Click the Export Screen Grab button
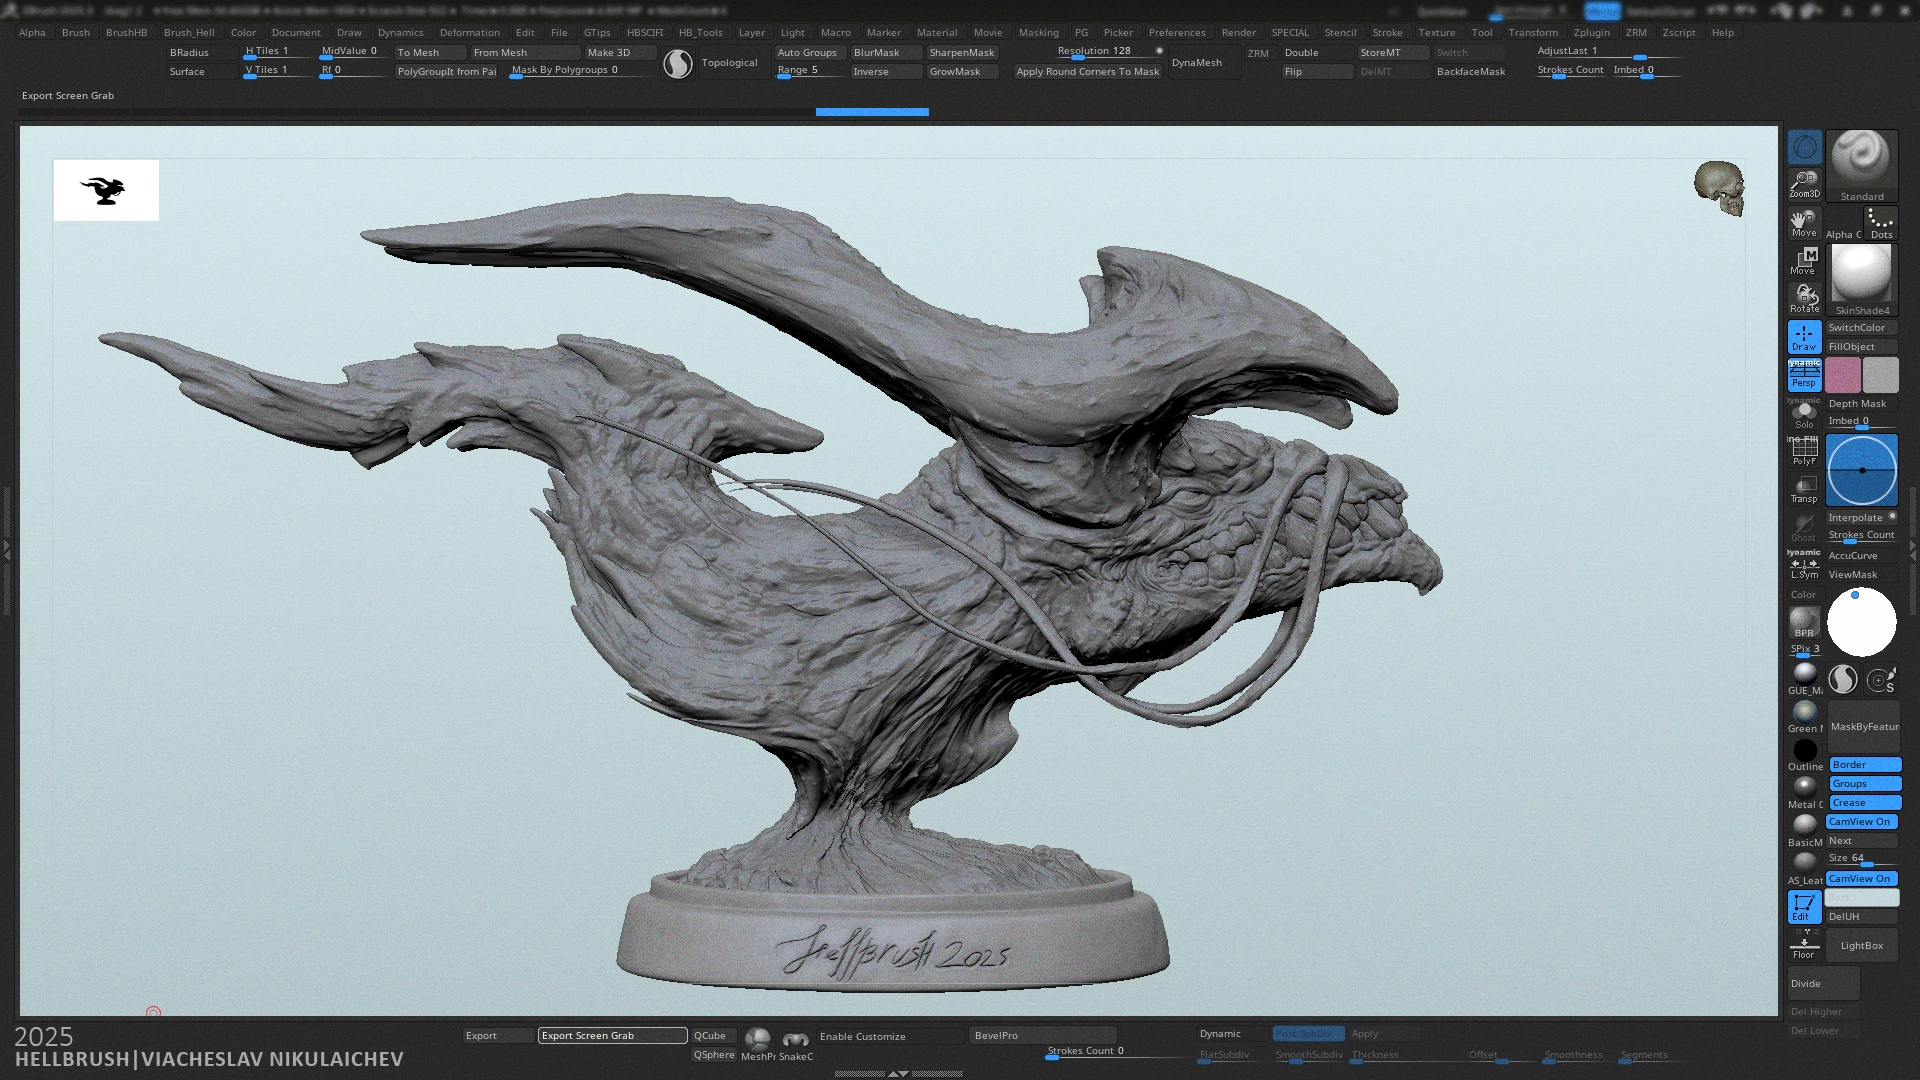This screenshot has height=1080, width=1920. pyautogui.click(x=612, y=1036)
